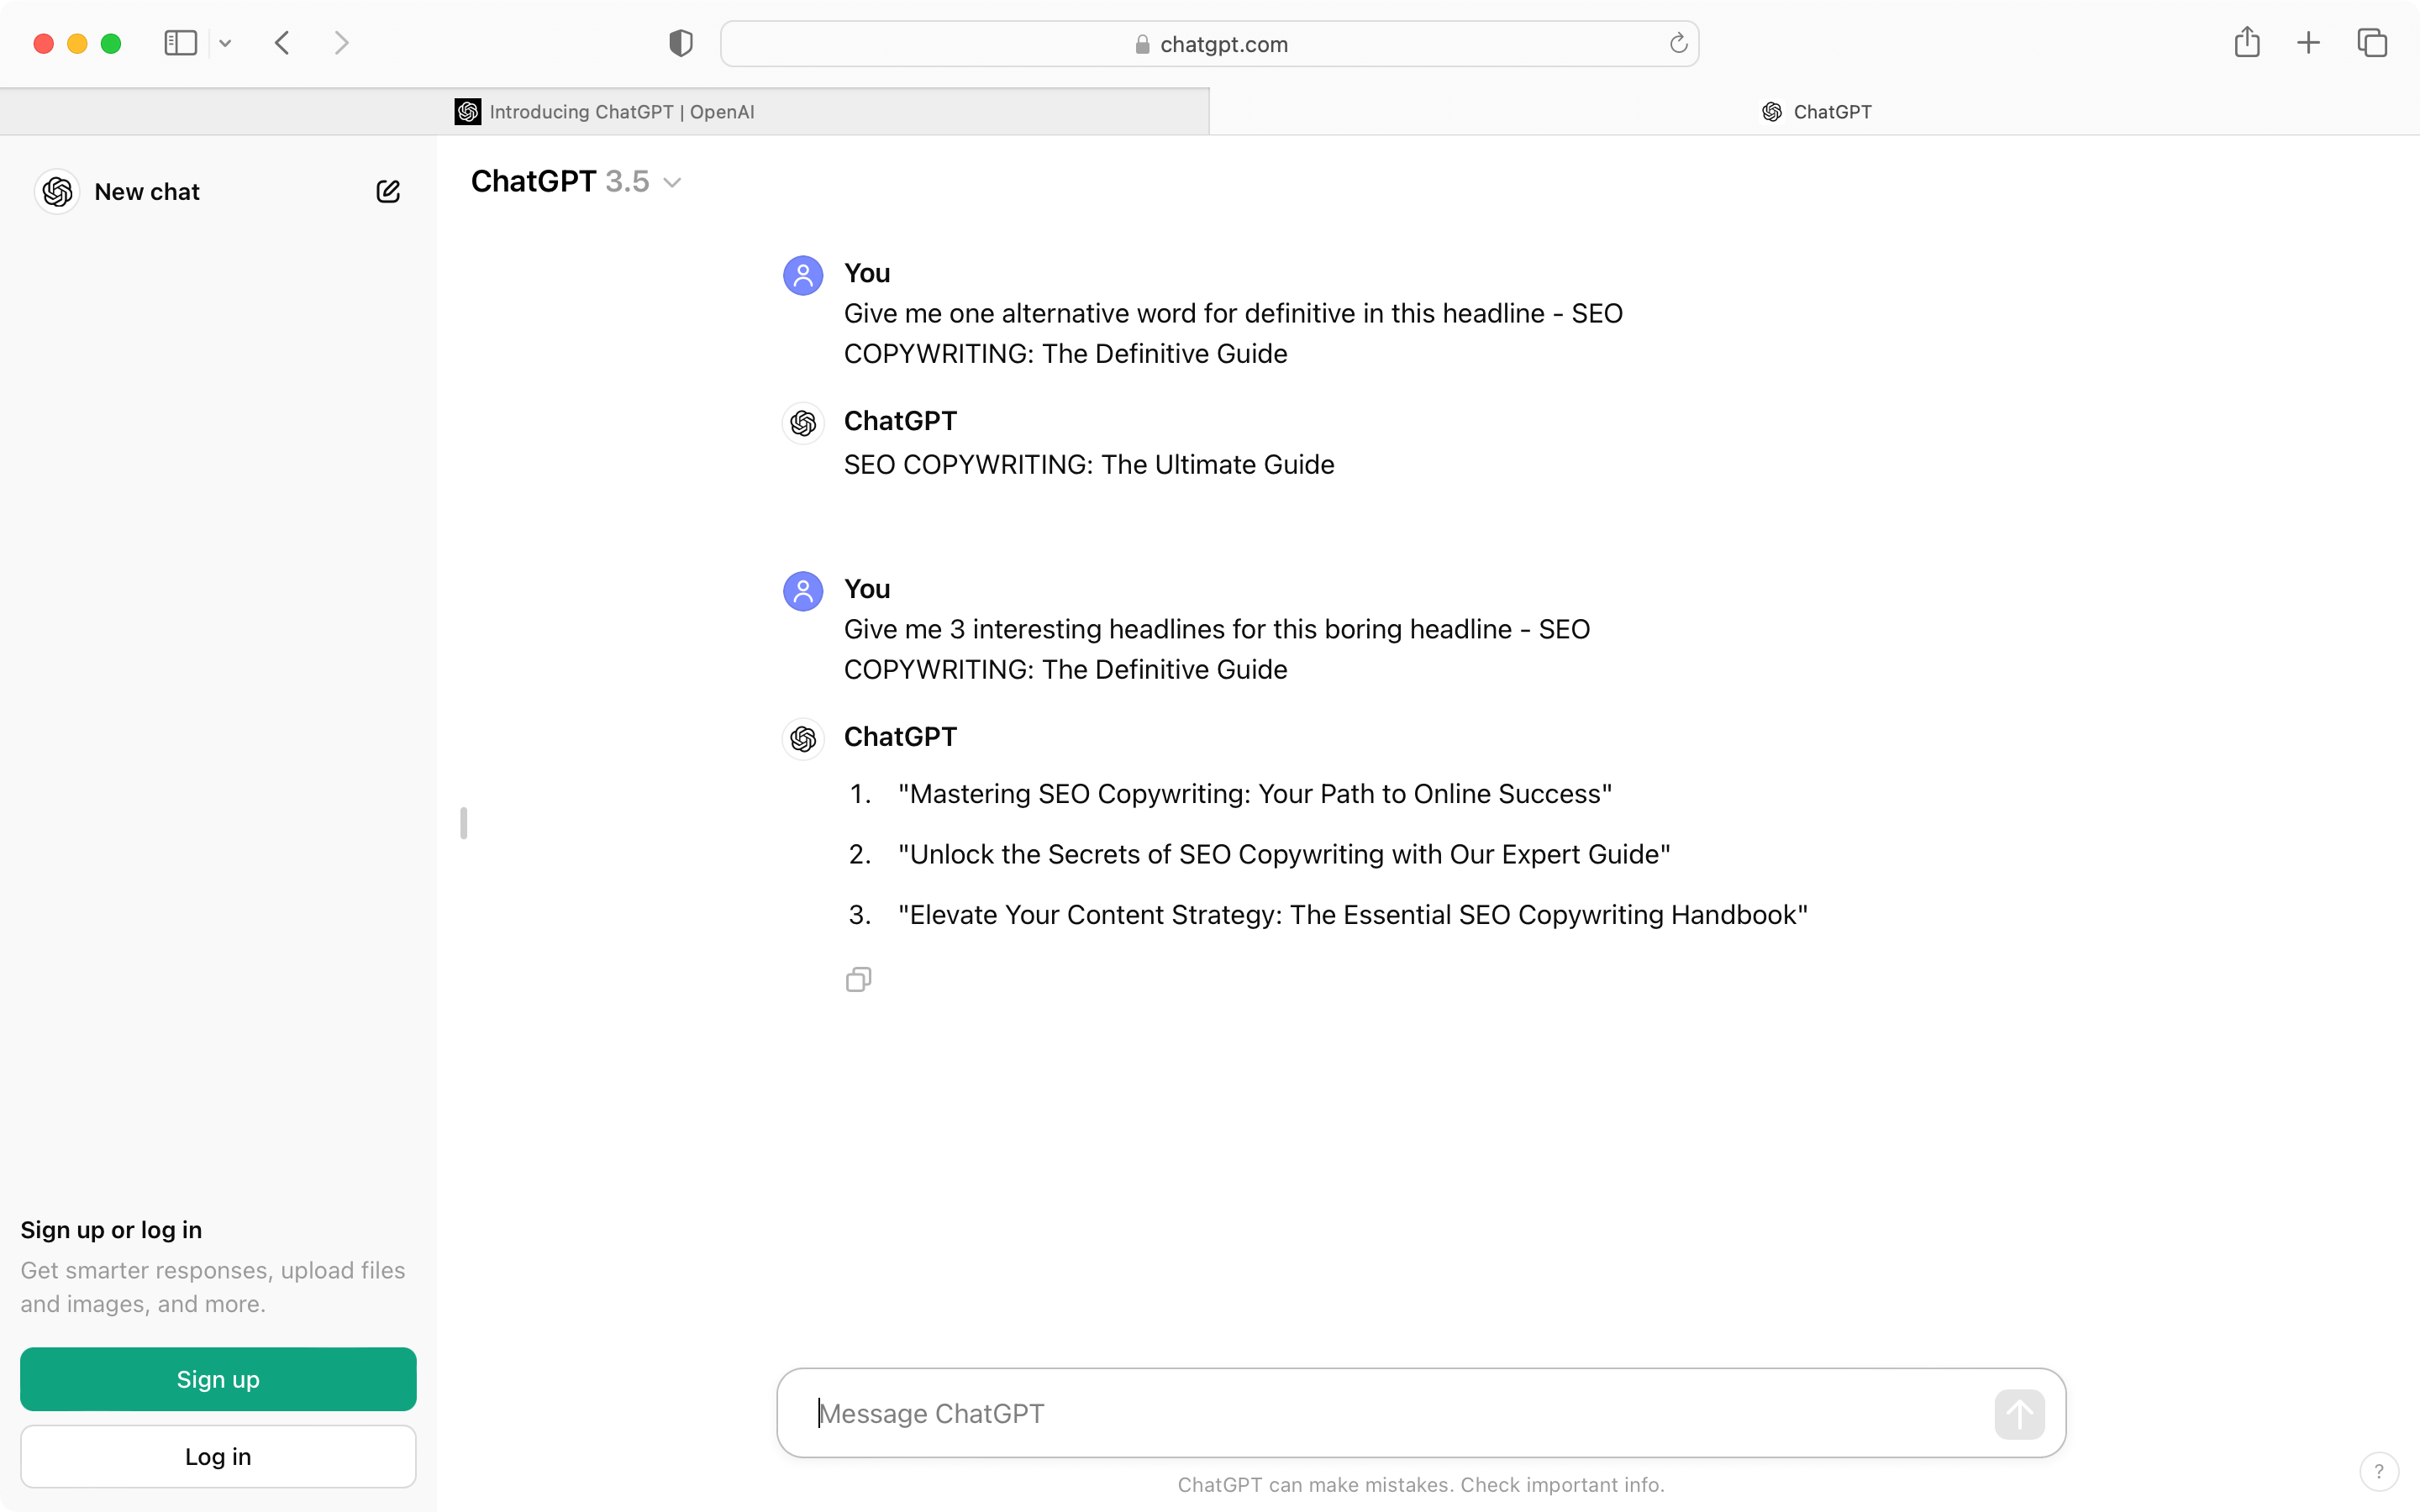Click the Log in button
The image size is (2420, 1512).
click(218, 1456)
